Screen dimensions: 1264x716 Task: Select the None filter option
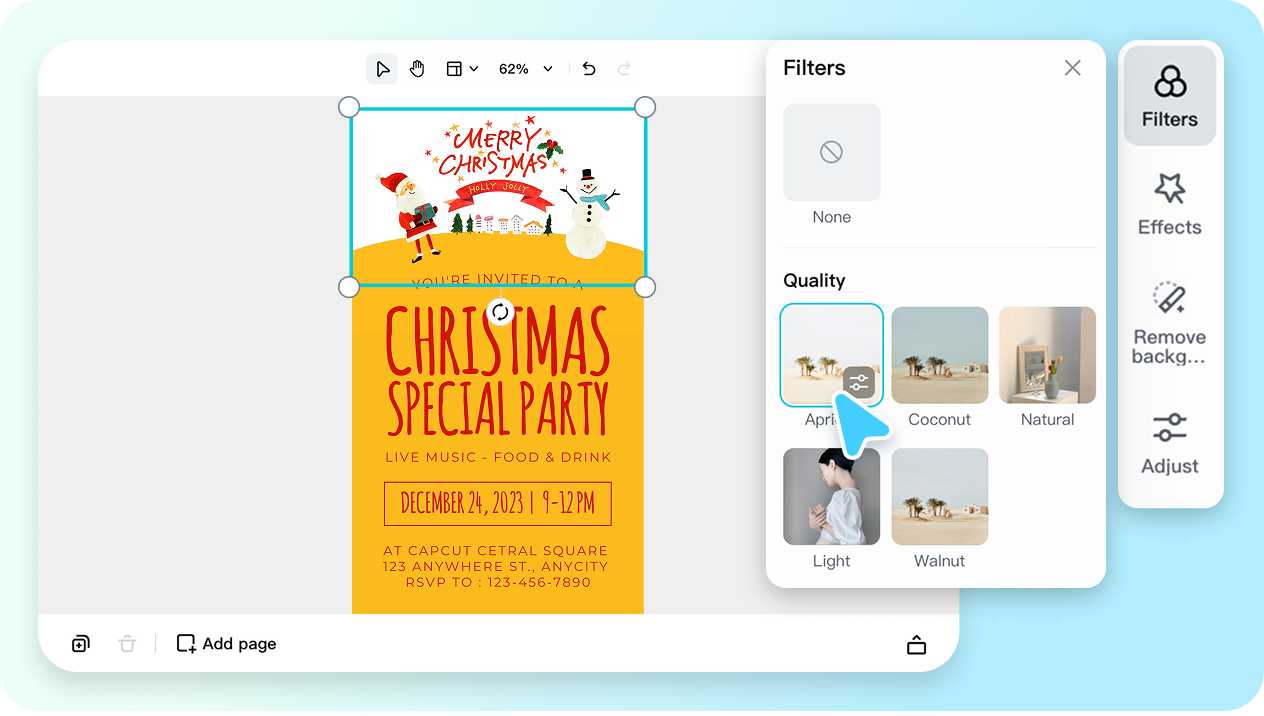pos(831,152)
